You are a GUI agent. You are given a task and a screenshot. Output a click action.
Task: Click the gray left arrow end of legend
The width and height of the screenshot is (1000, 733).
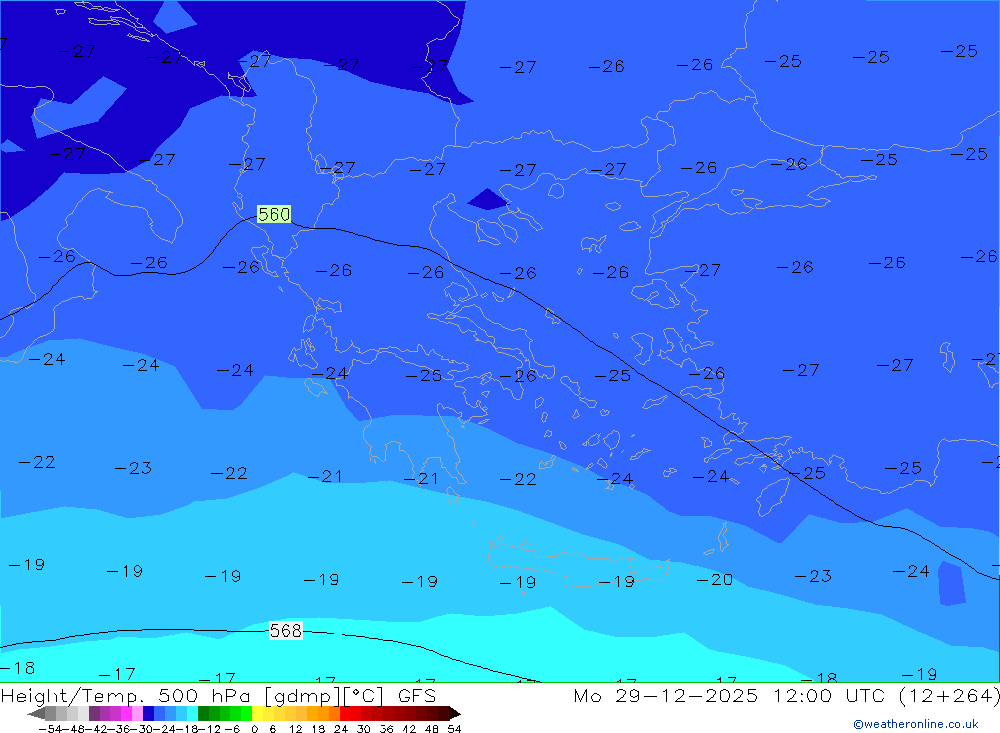point(36,714)
